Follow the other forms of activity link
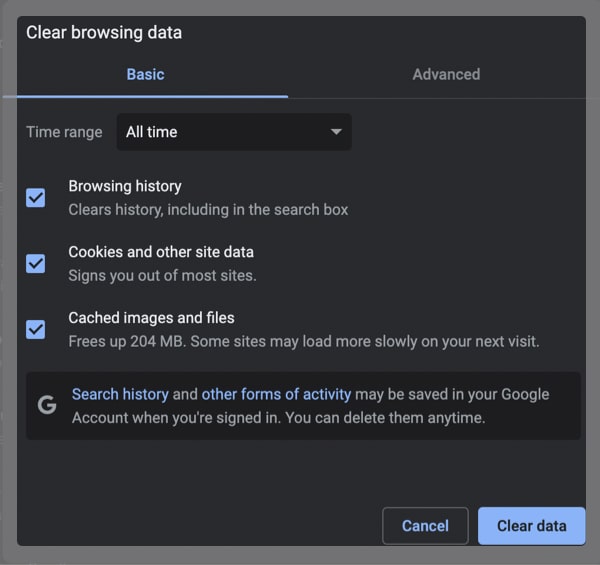Screen dimensions: 600x565 tap(276, 394)
